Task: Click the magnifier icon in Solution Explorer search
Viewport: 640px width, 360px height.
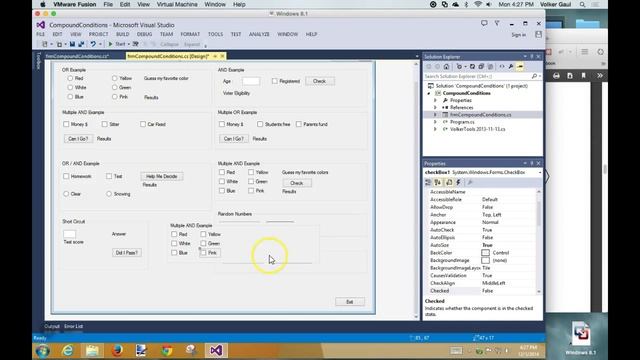Action: (534, 76)
